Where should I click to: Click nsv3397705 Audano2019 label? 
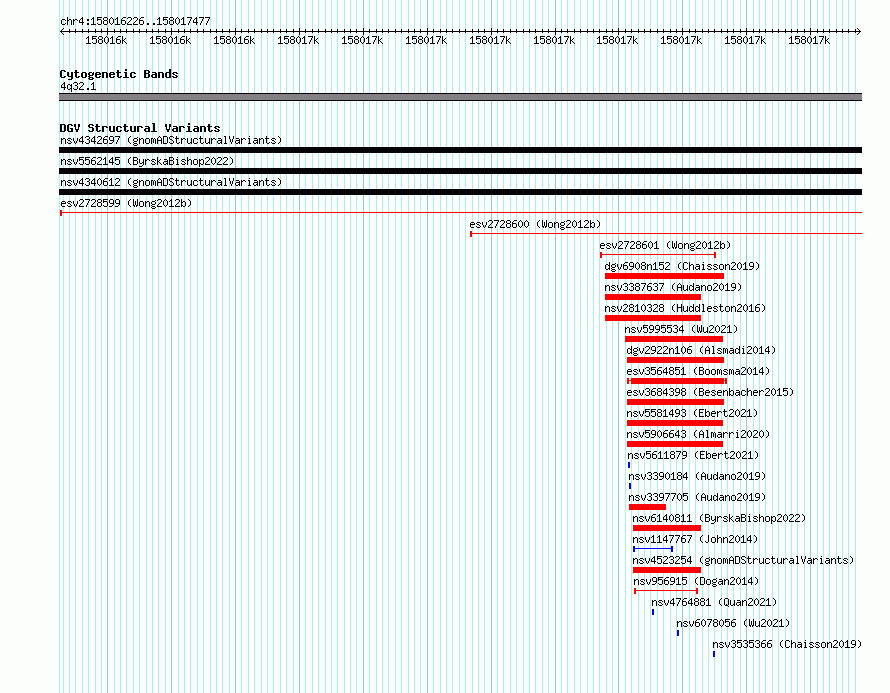[x=697, y=497]
